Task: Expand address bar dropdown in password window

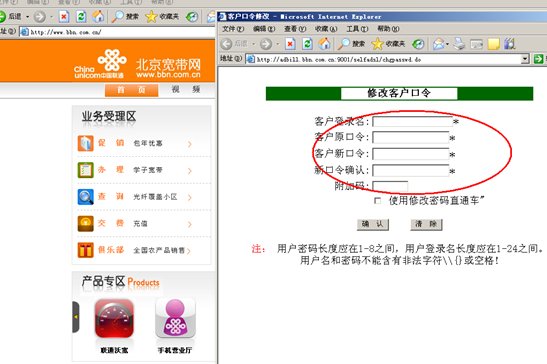Action: (x=525, y=59)
